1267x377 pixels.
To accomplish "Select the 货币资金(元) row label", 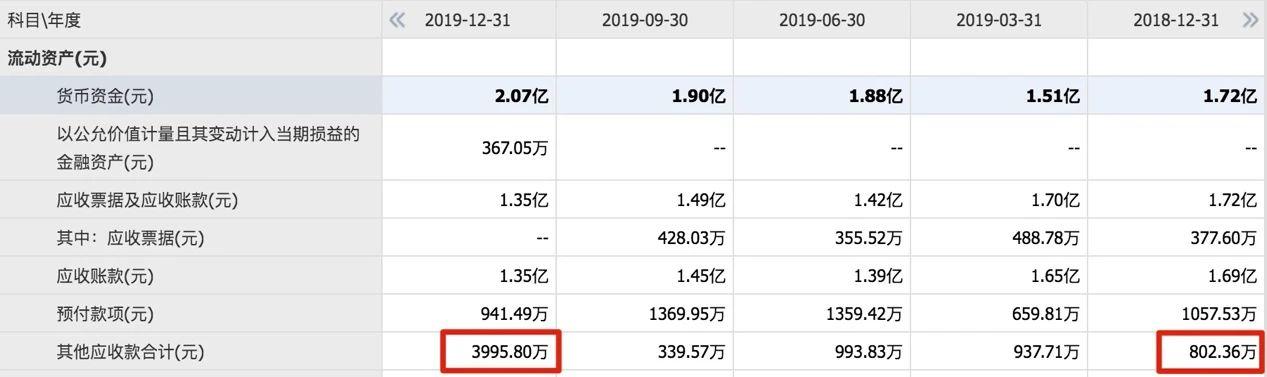I will [x=106, y=97].
